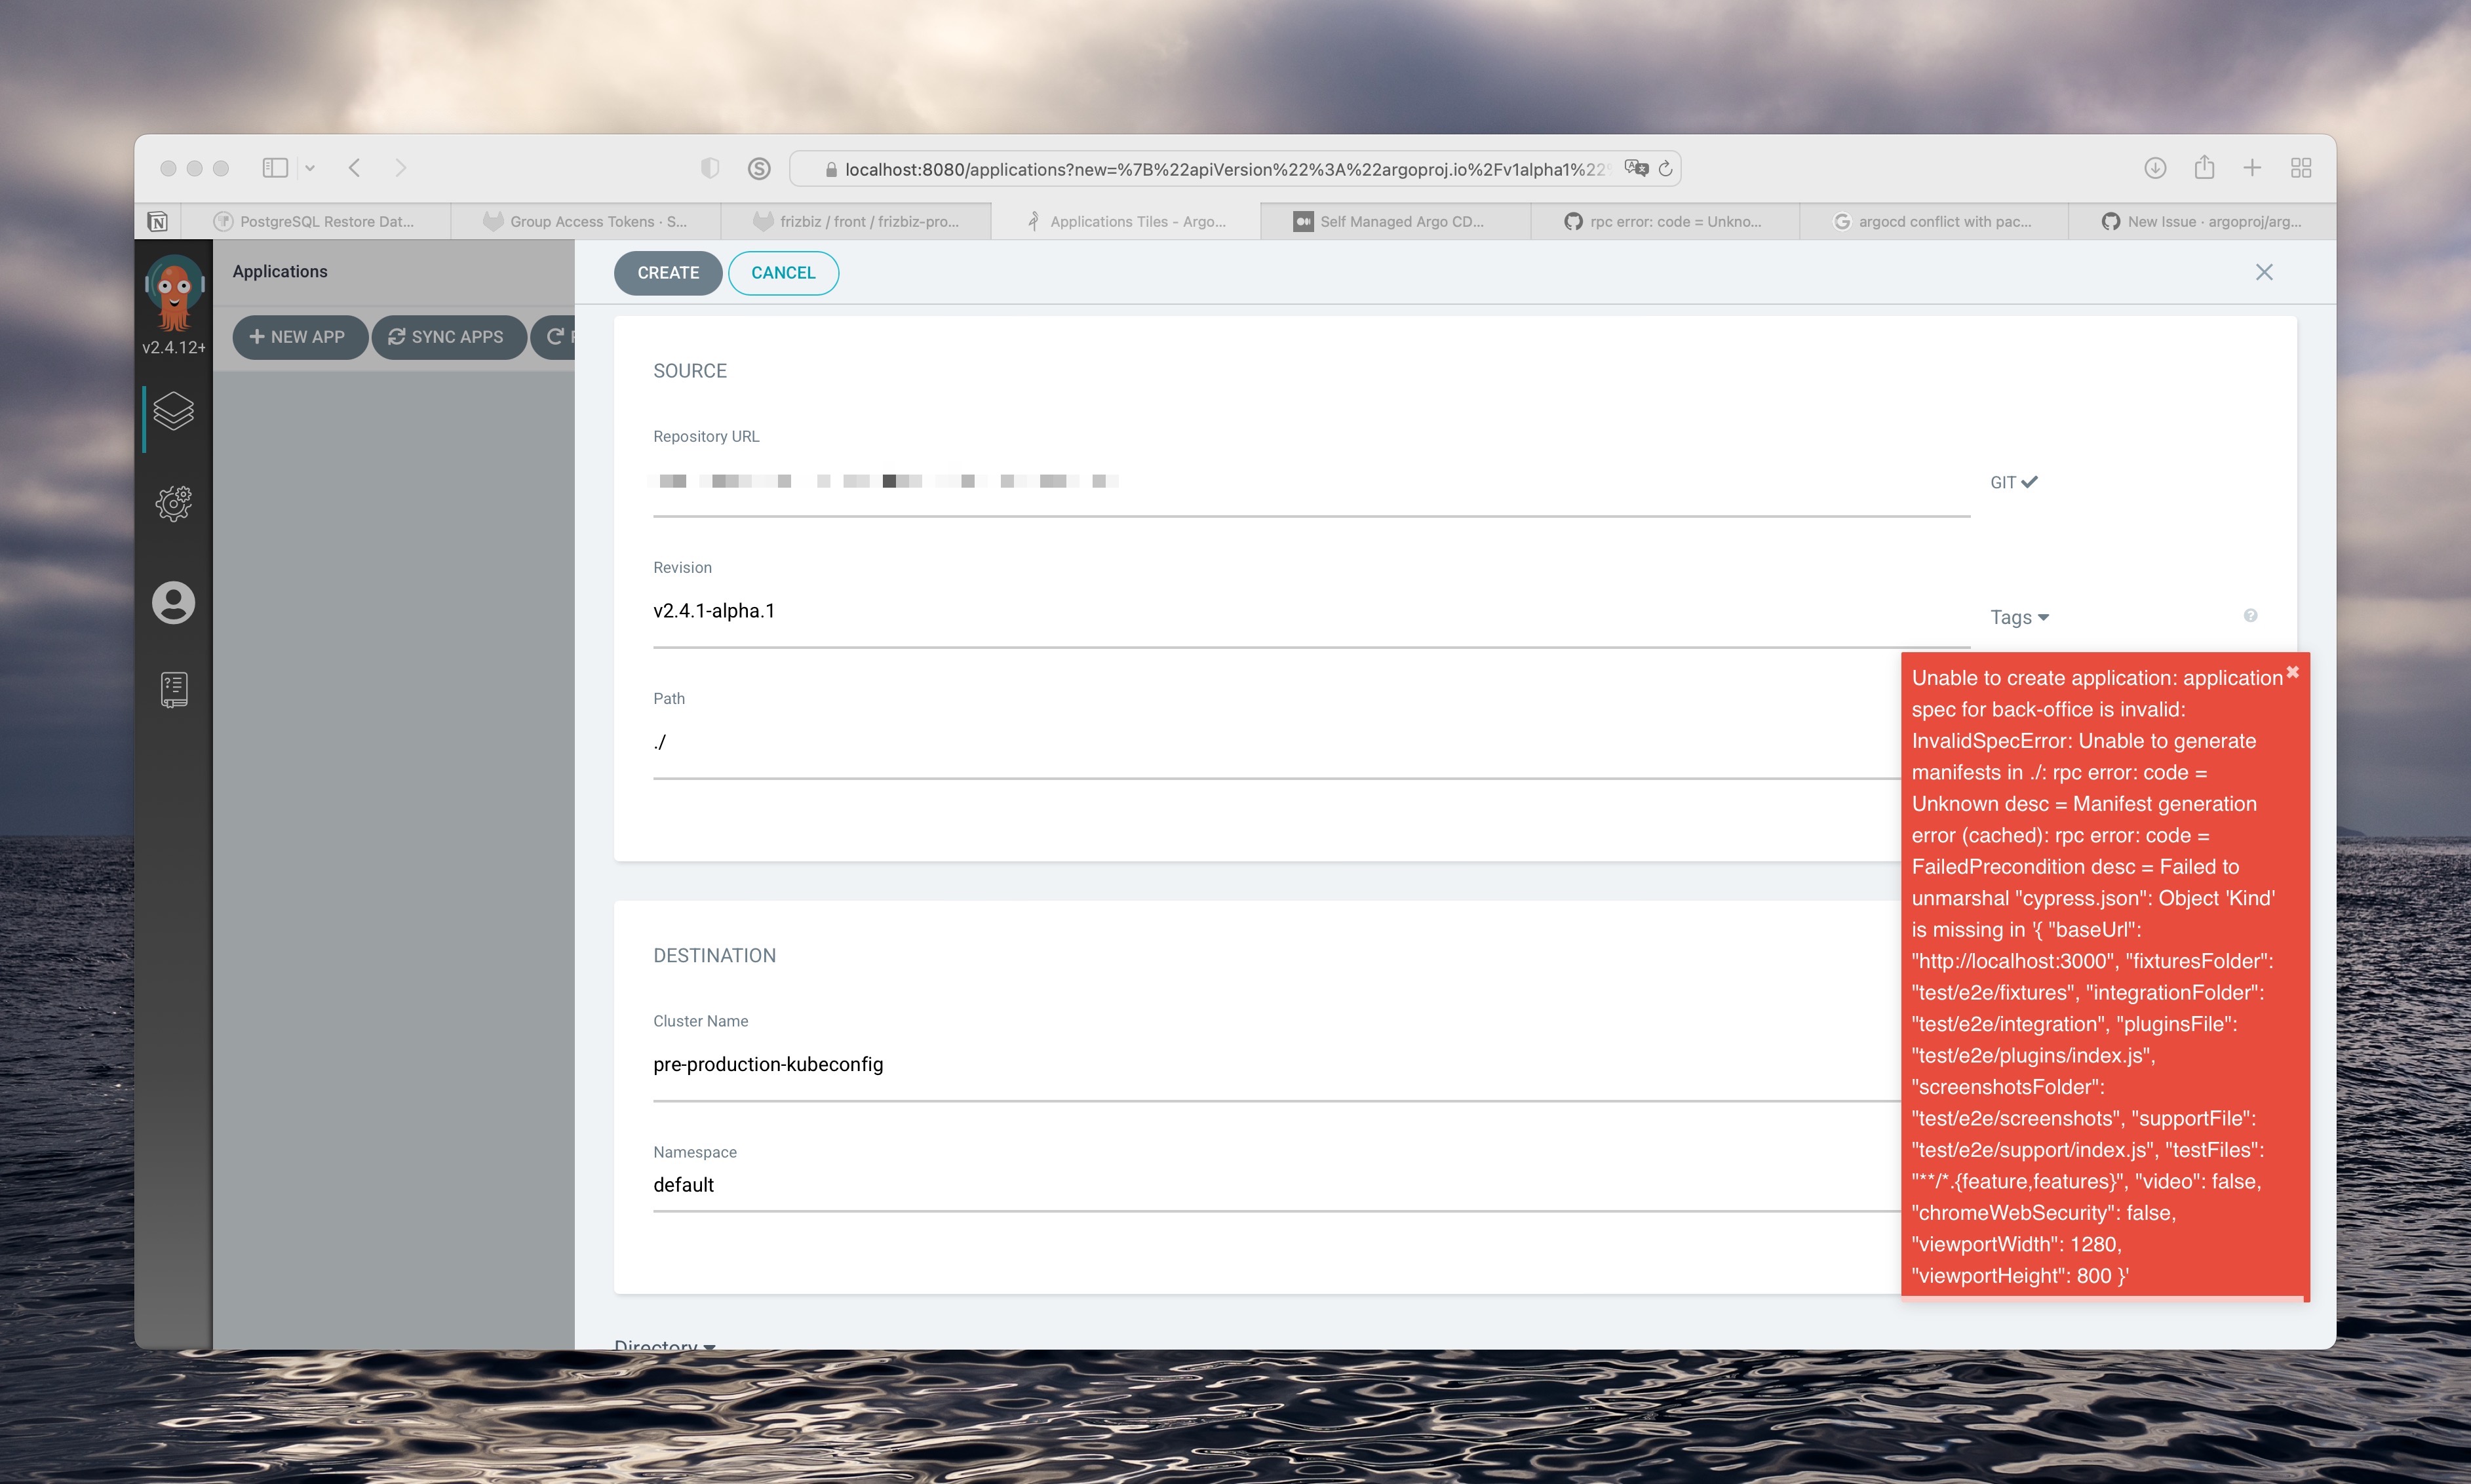Screen dimensions: 2471x1484
Task: Switch to New Issue · argoproj tab
Action: [x=2203, y=222]
